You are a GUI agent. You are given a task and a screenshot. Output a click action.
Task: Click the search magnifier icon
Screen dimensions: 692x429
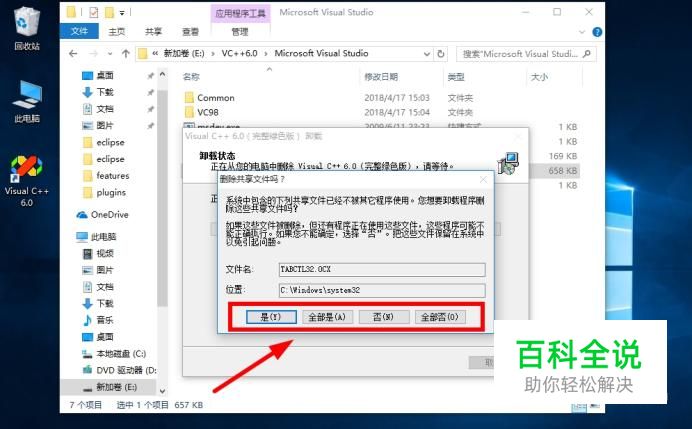[x=587, y=54]
